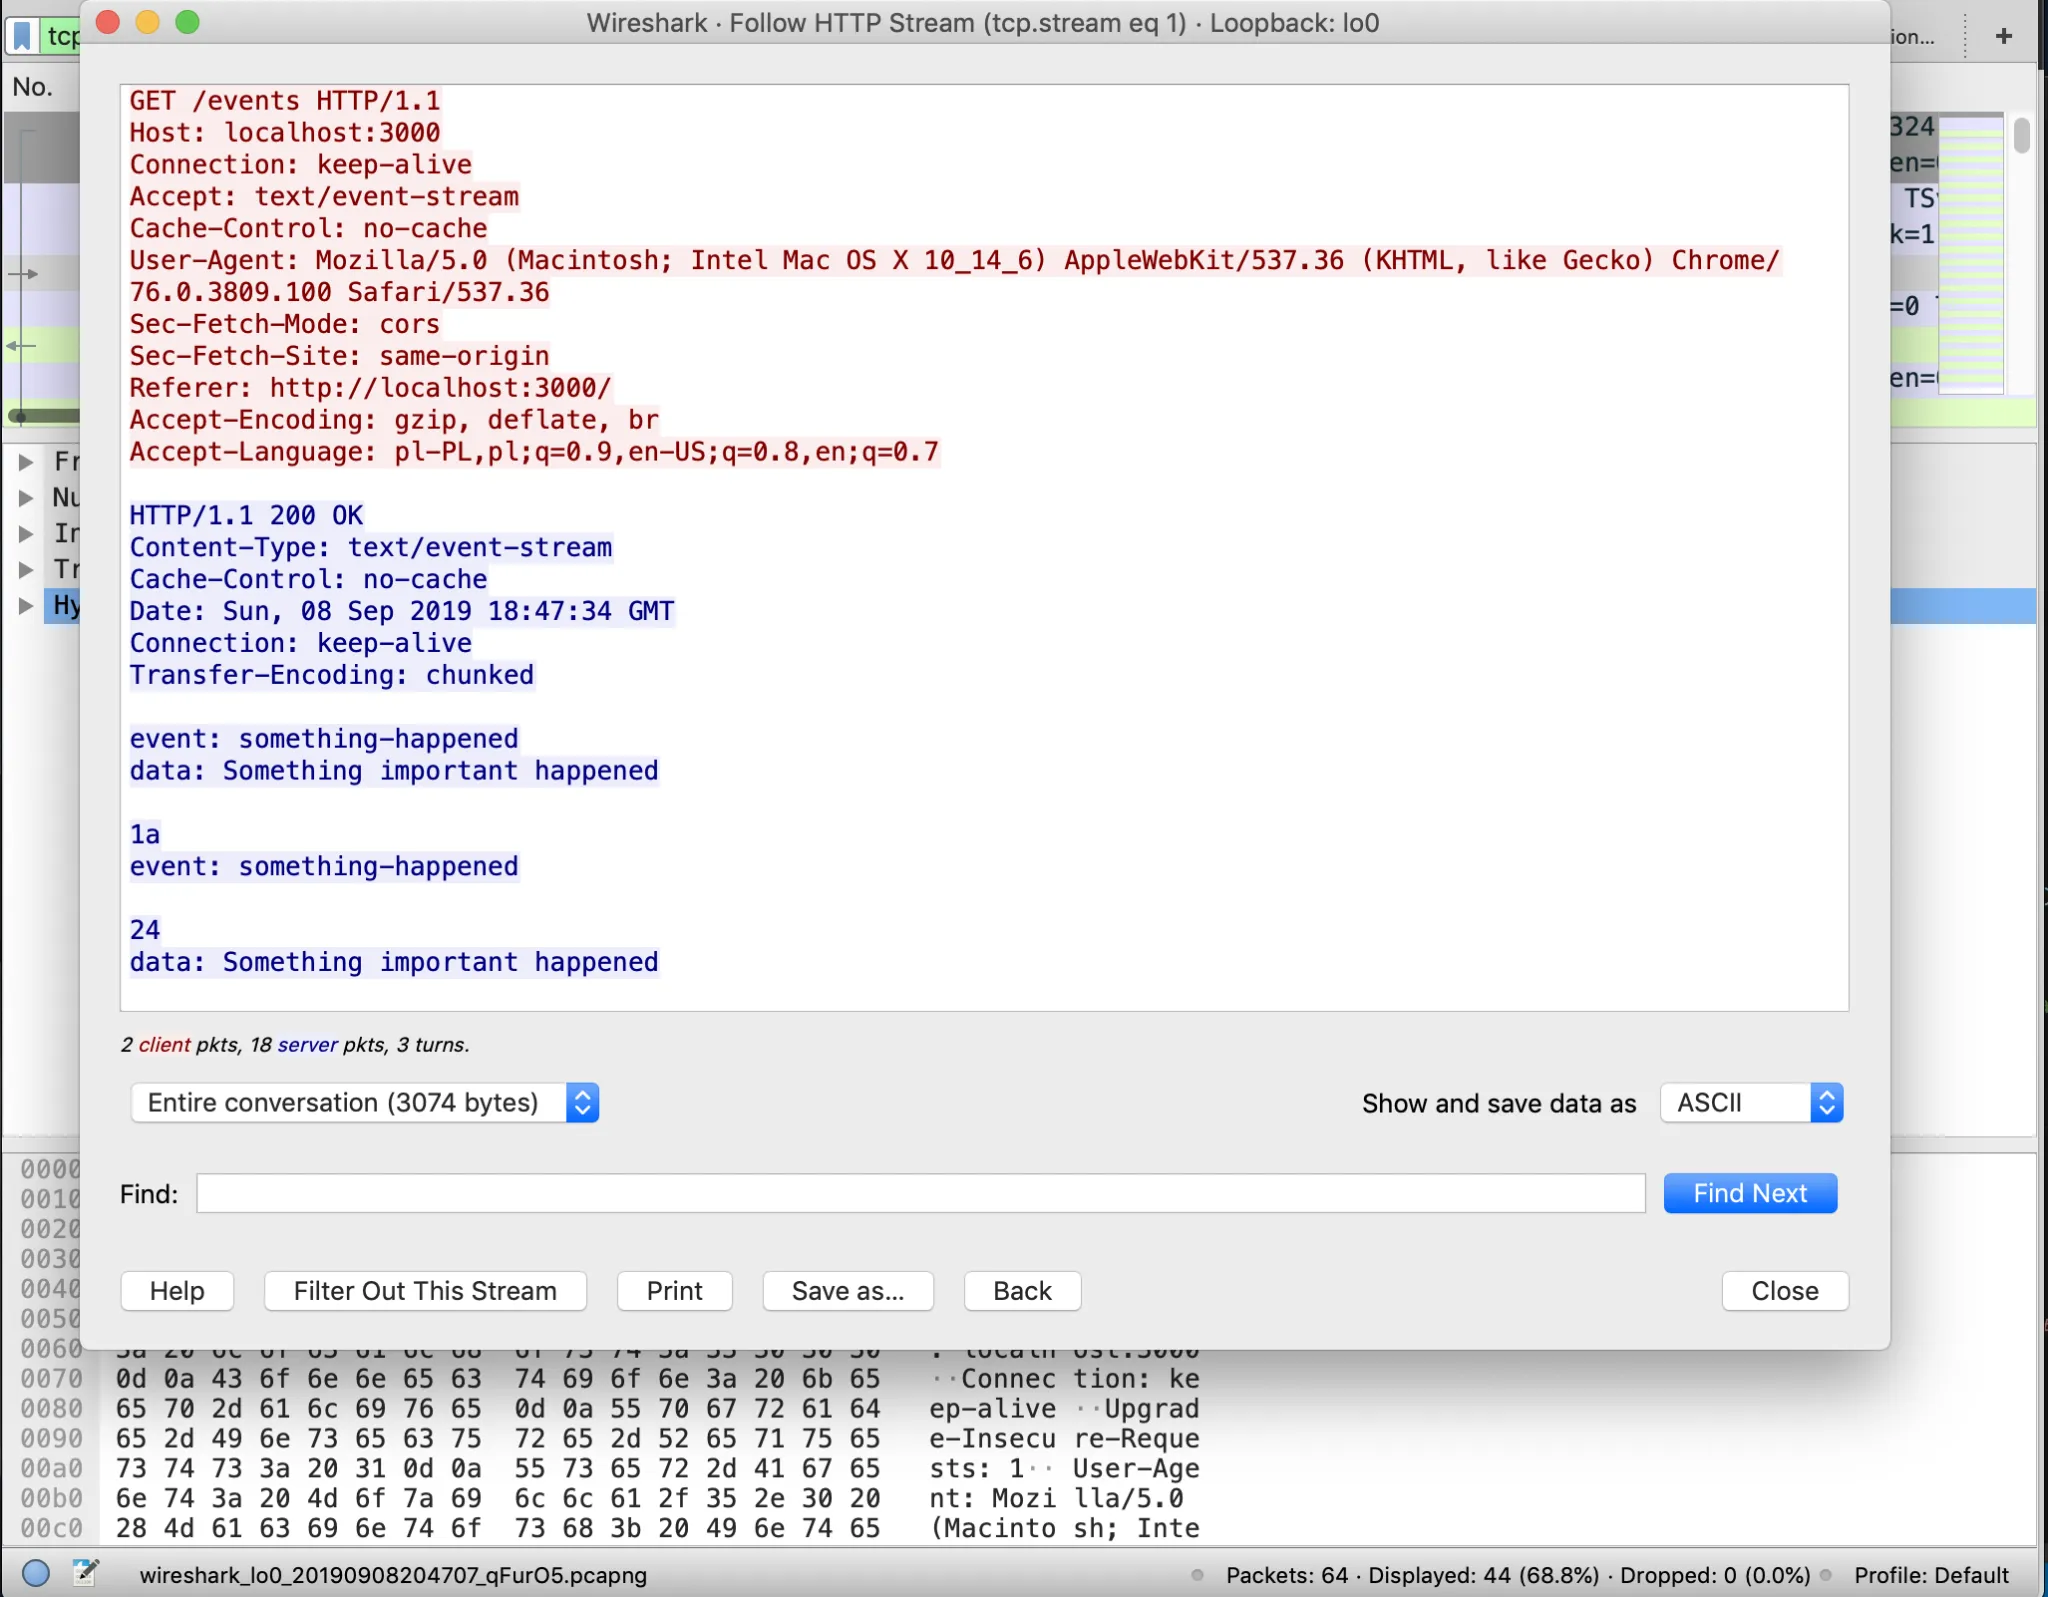Click inside the Find text field
Screen dimensions: 2048x1597
click(920, 1193)
